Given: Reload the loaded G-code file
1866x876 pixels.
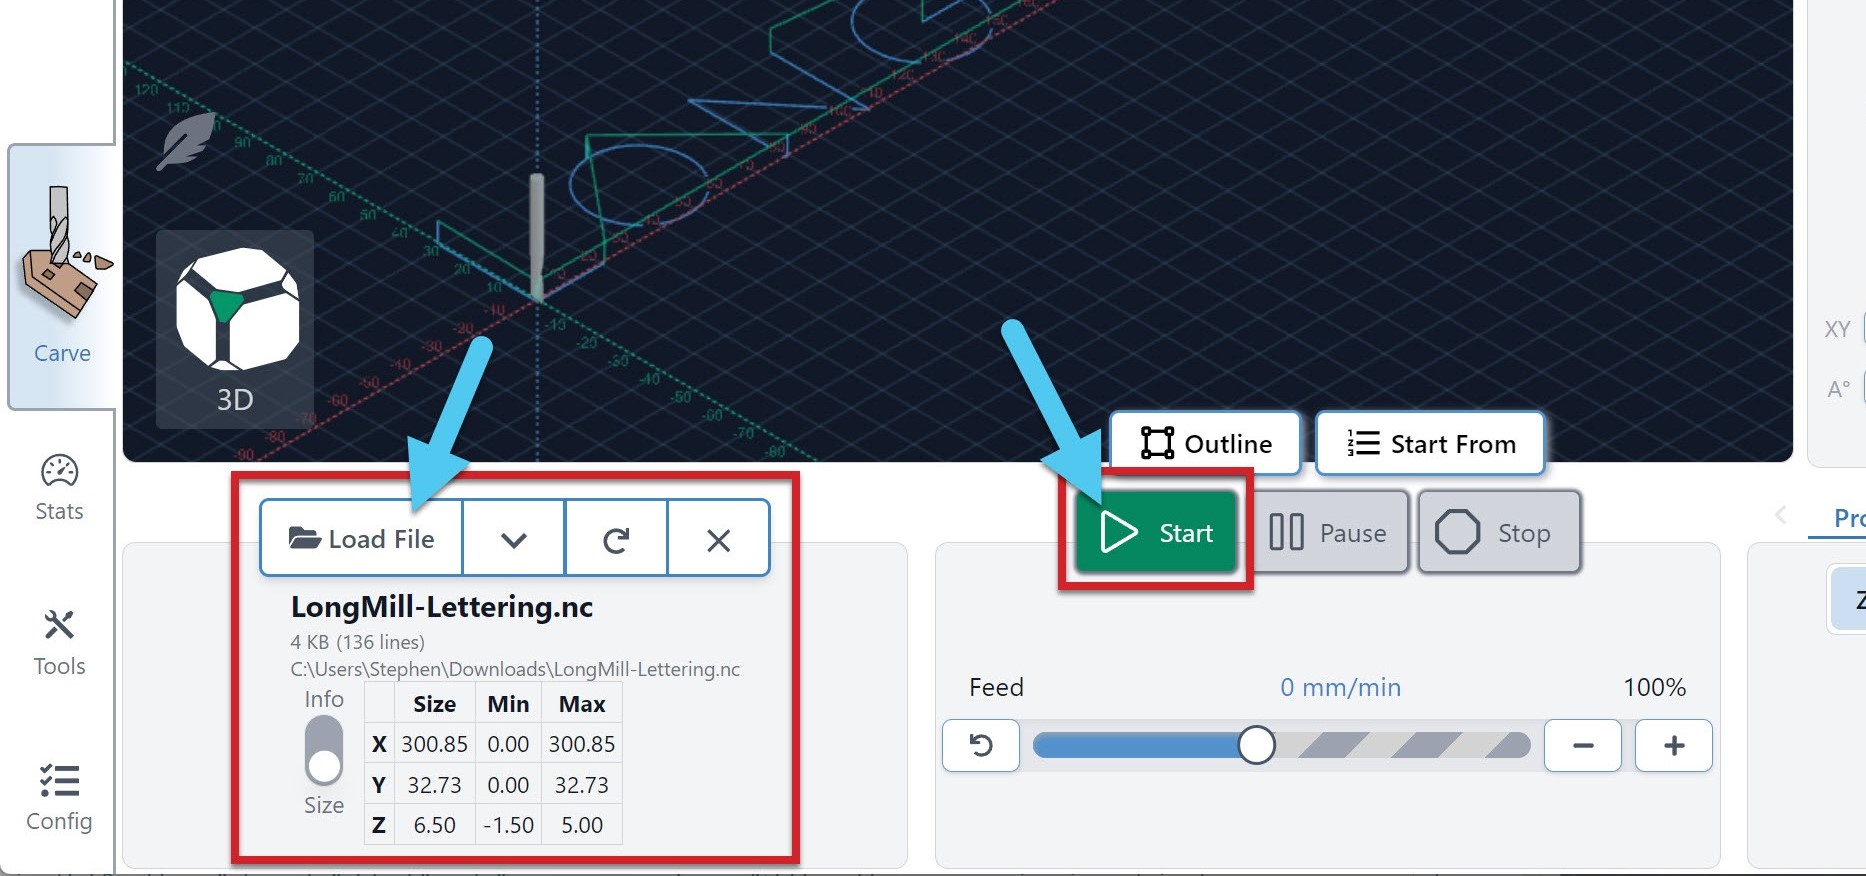Looking at the screenshot, I should [x=616, y=540].
